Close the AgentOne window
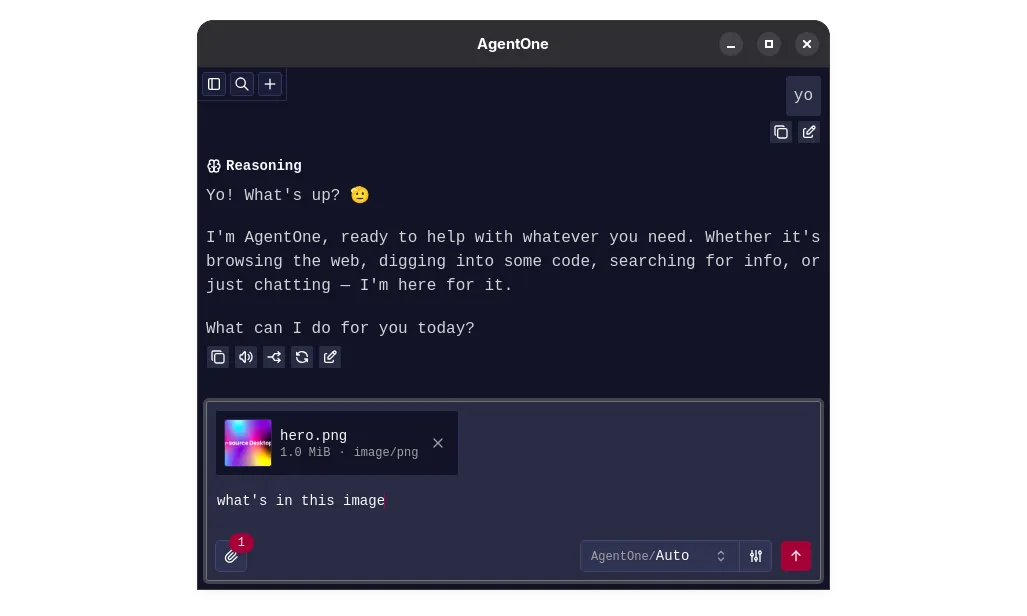Viewport: 1027px width, 616px height. (807, 44)
